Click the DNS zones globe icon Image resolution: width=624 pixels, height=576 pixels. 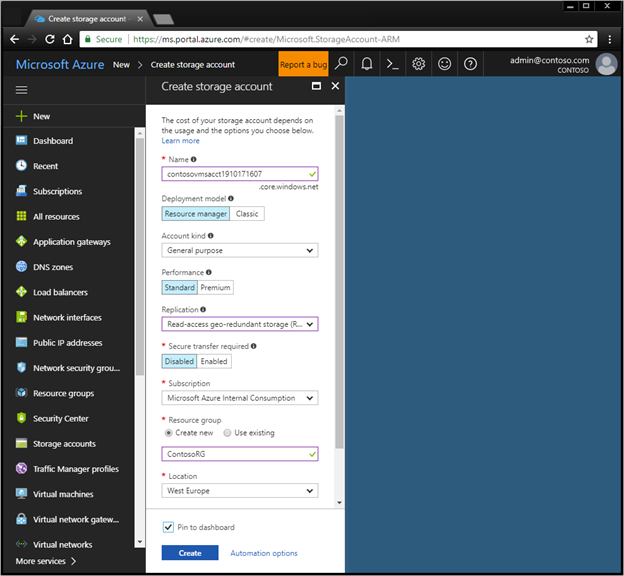[21, 267]
